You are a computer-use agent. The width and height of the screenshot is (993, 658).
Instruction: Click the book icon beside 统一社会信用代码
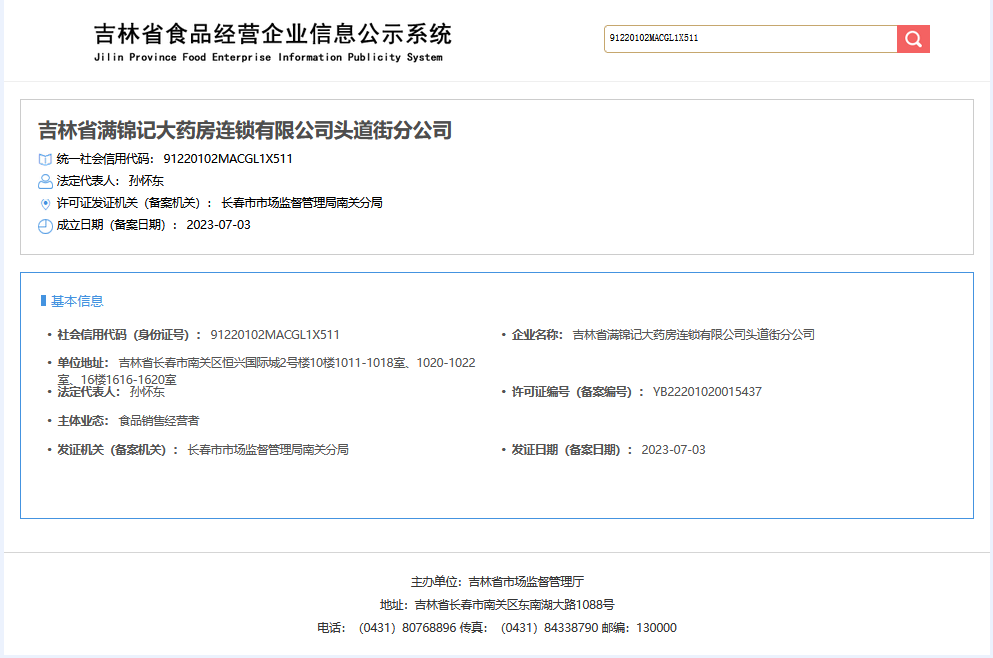(45, 159)
